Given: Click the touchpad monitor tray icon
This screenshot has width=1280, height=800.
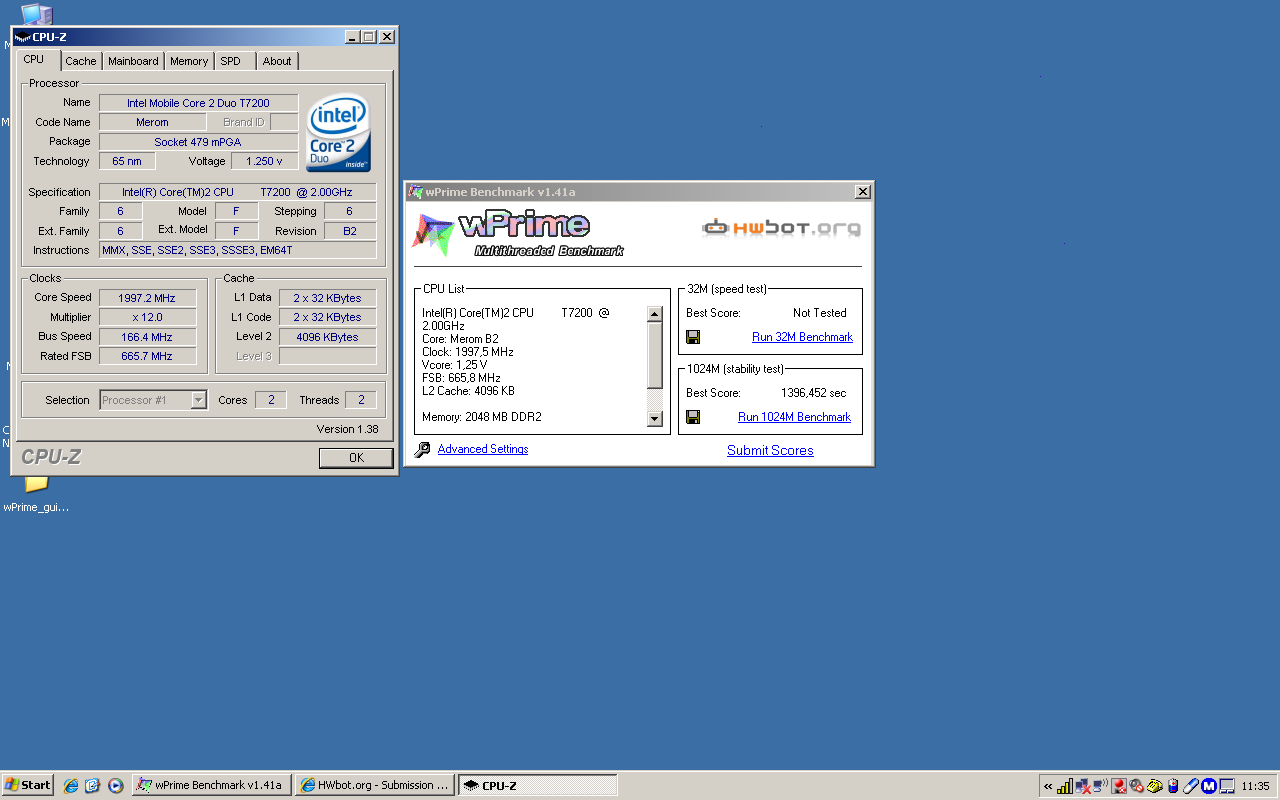Looking at the screenshot, I should pyautogui.click(x=1227, y=786).
